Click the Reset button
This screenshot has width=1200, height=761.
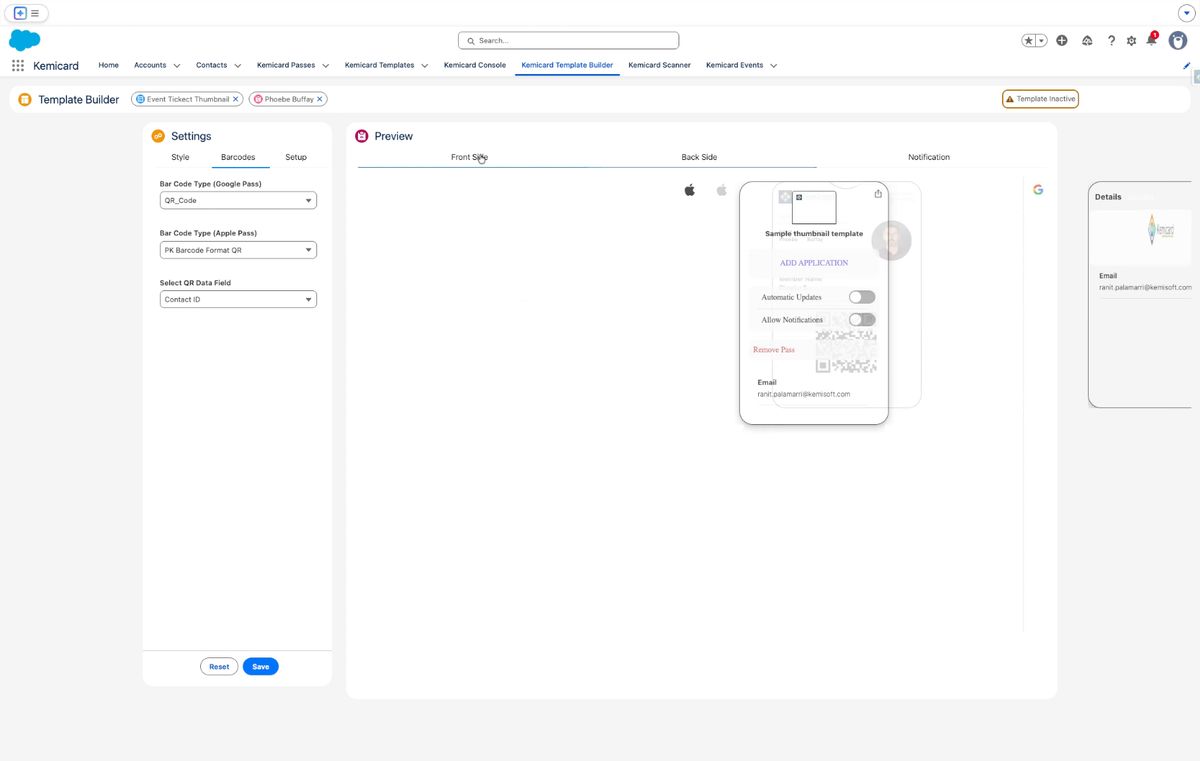coord(219,667)
